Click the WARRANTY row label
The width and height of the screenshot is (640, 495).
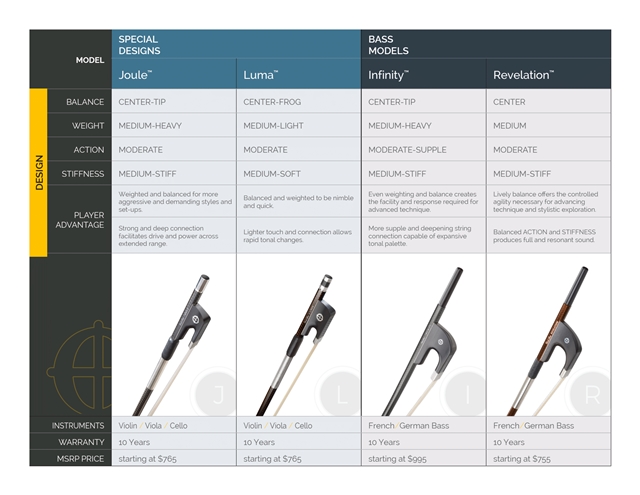(x=81, y=442)
